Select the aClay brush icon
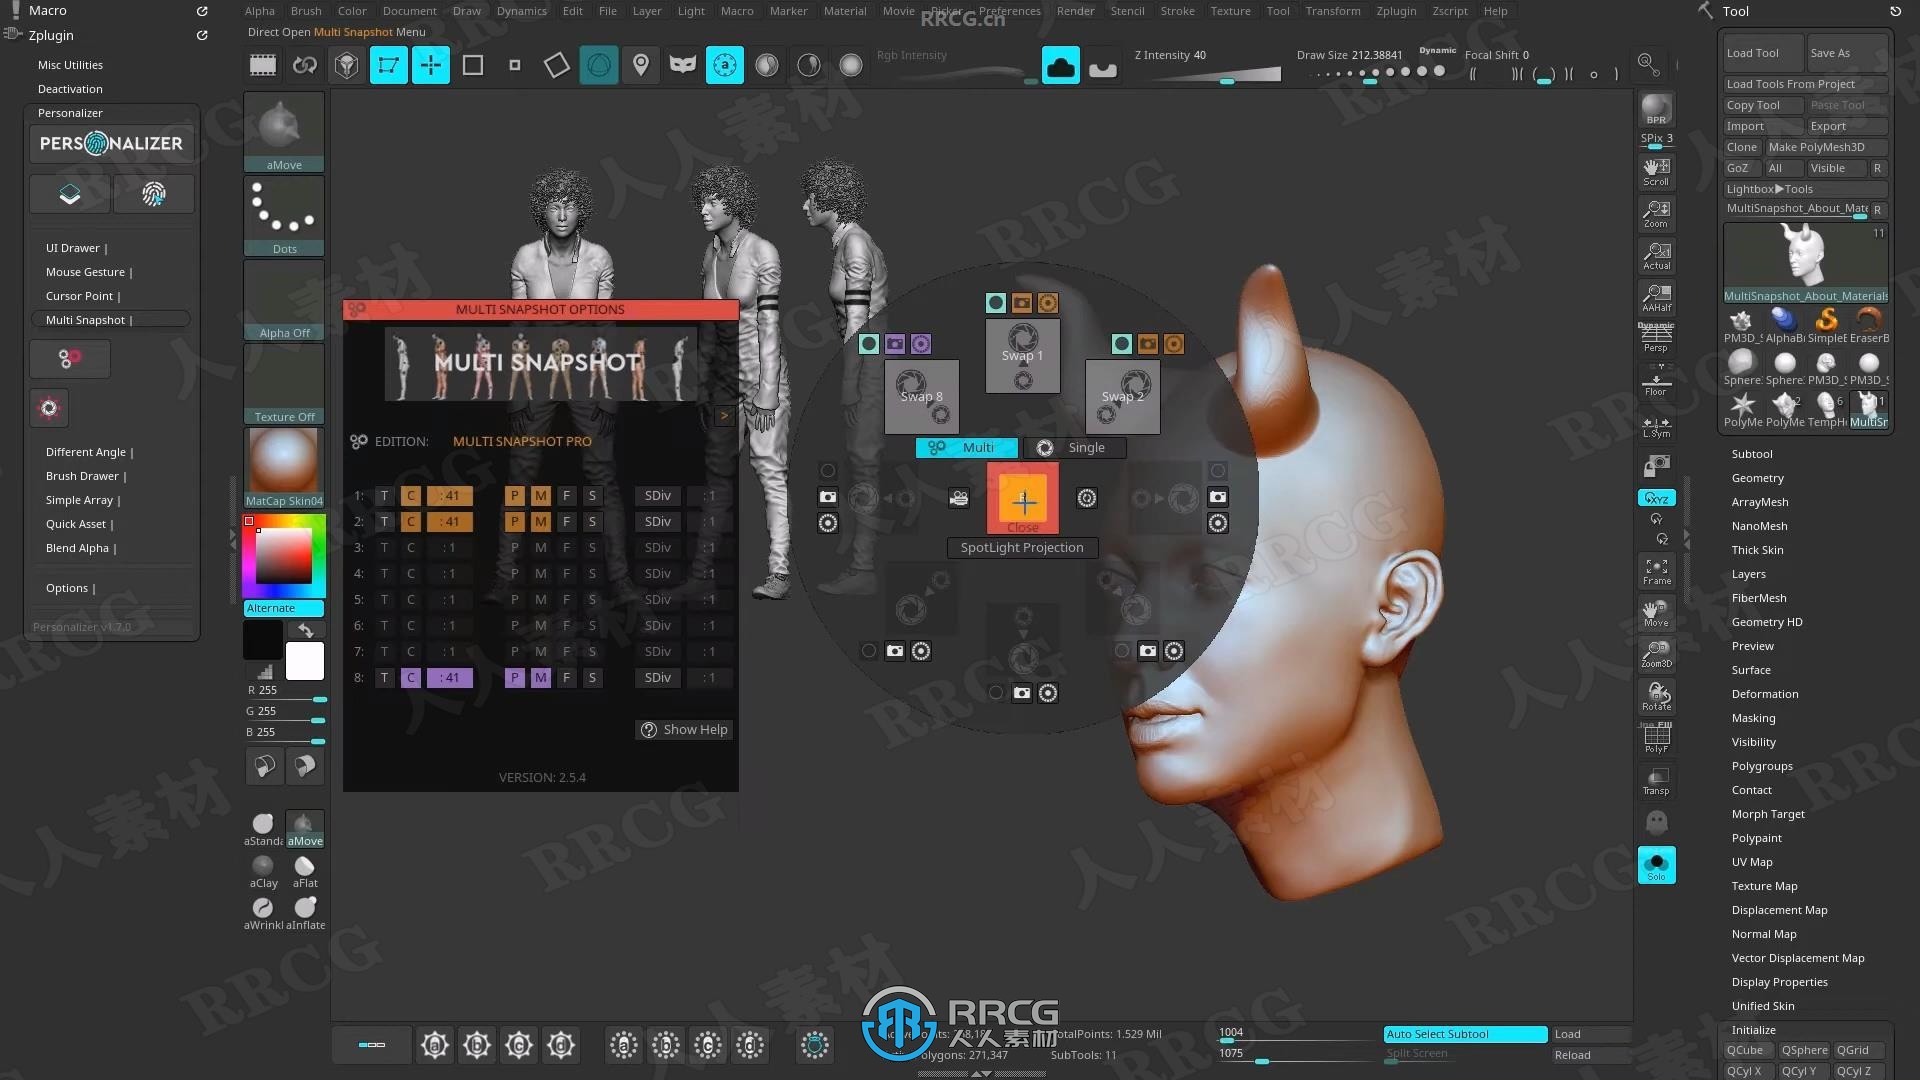Viewport: 1920px width, 1080px height. (x=263, y=871)
